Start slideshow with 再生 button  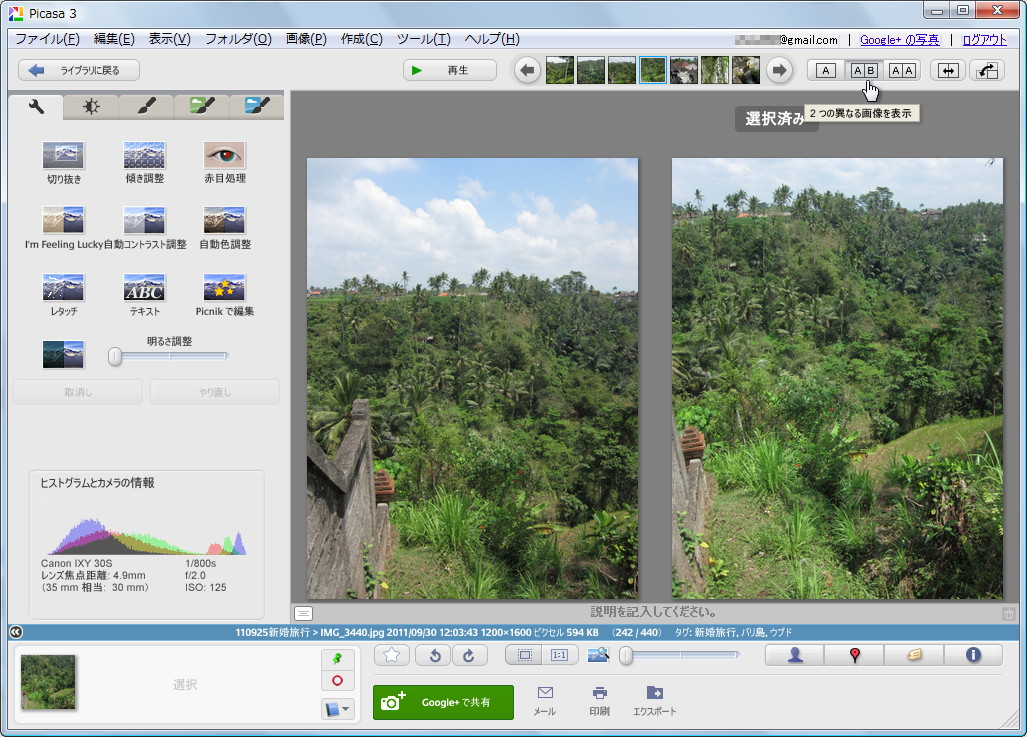[449, 70]
